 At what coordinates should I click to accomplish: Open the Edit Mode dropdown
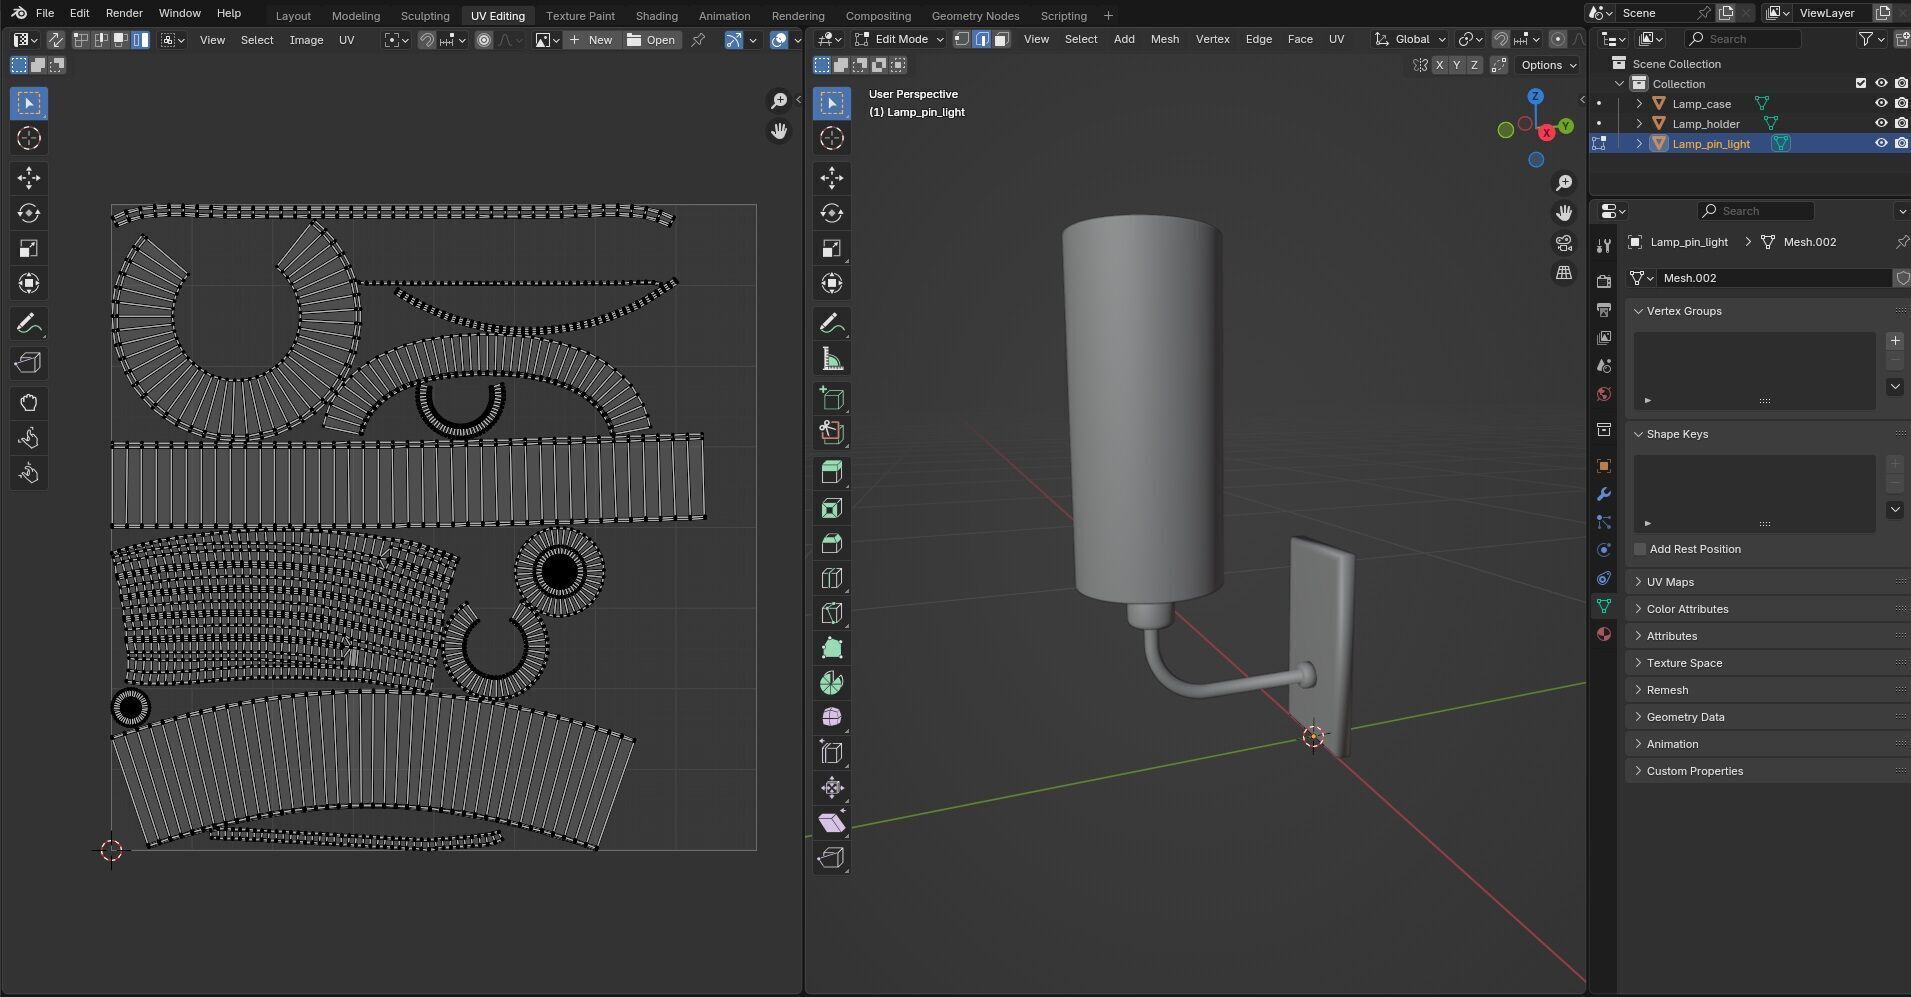coord(899,39)
